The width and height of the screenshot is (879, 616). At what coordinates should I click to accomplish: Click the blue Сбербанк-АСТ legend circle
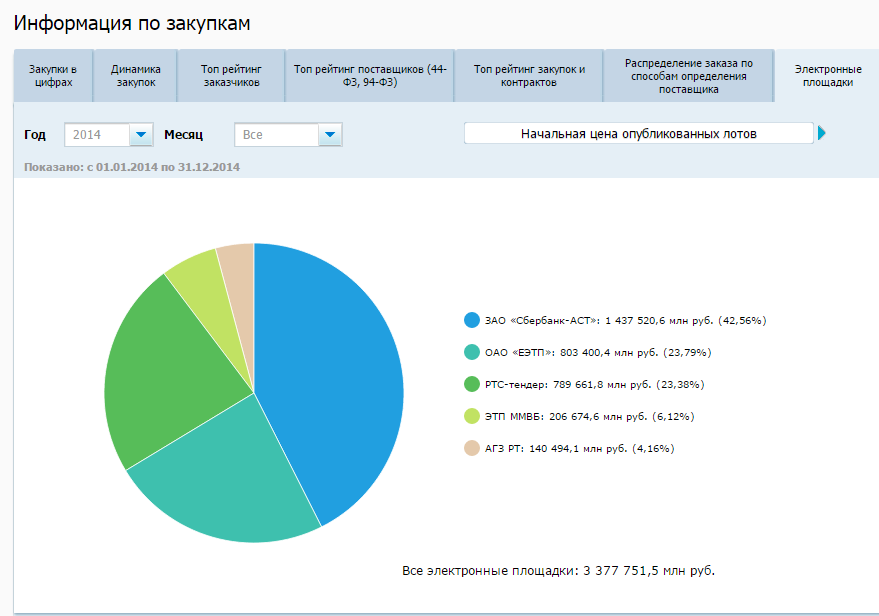pyautogui.click(x=472, y=320)
